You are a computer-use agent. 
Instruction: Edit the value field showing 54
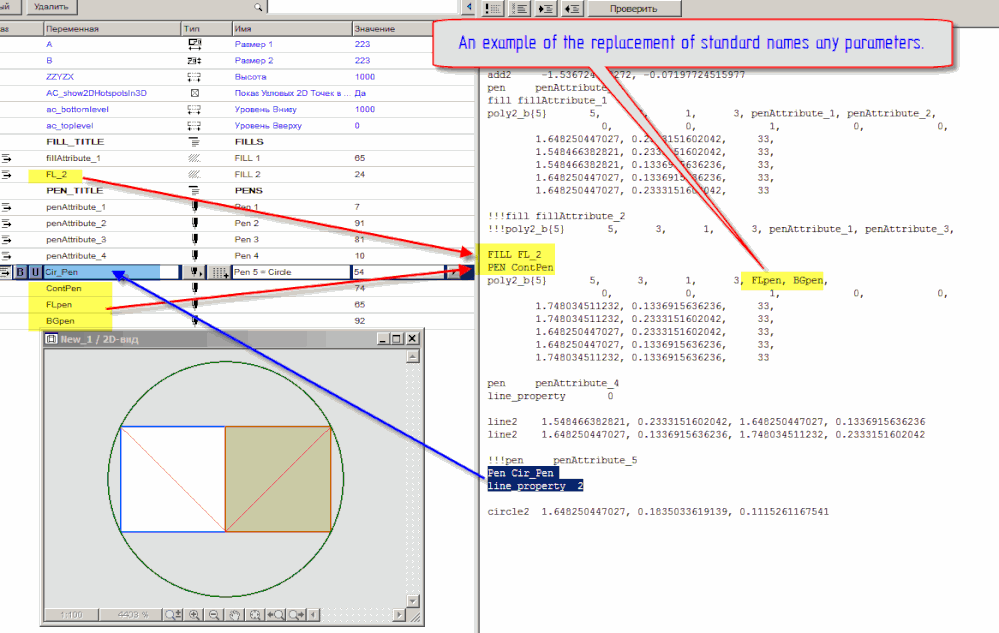click(x=398, y=272)
